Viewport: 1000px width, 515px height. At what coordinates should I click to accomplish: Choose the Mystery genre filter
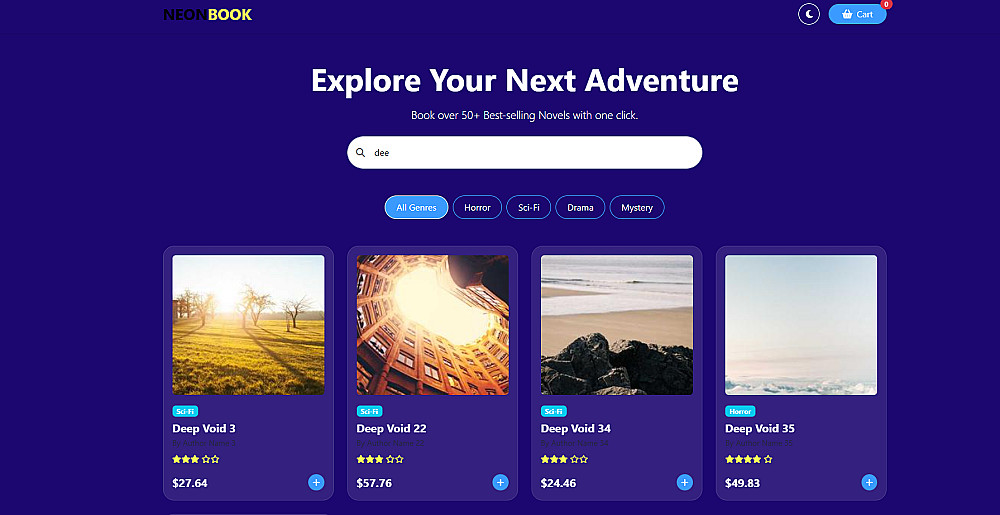tap(637, 208)
